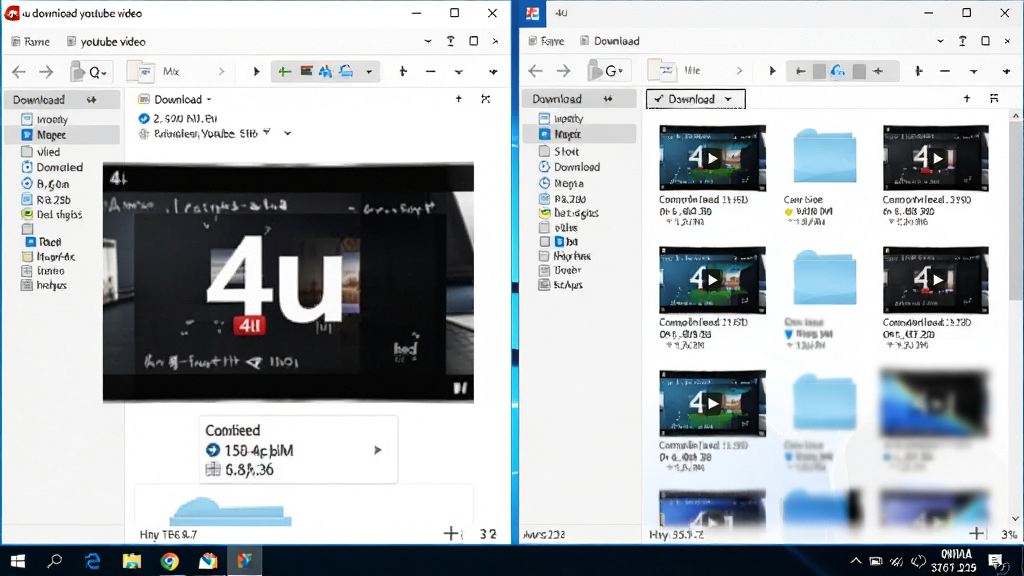
Task: Open the Cenr bioe folder in right window
Action: (x=824, y=158)
